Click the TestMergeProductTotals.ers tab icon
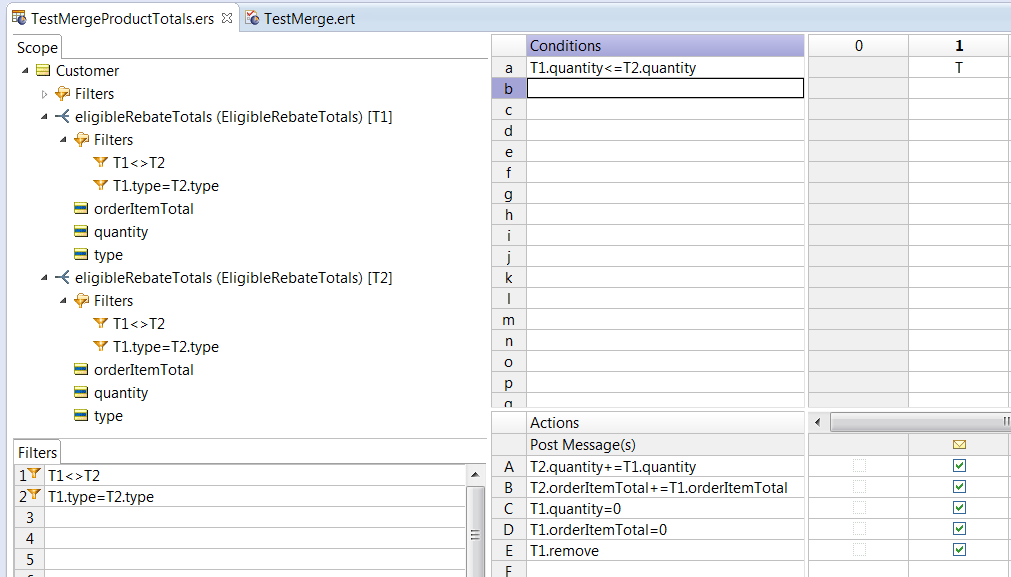Image resolution: width=1011 pixels, height=577 pixels. [20, 18]
